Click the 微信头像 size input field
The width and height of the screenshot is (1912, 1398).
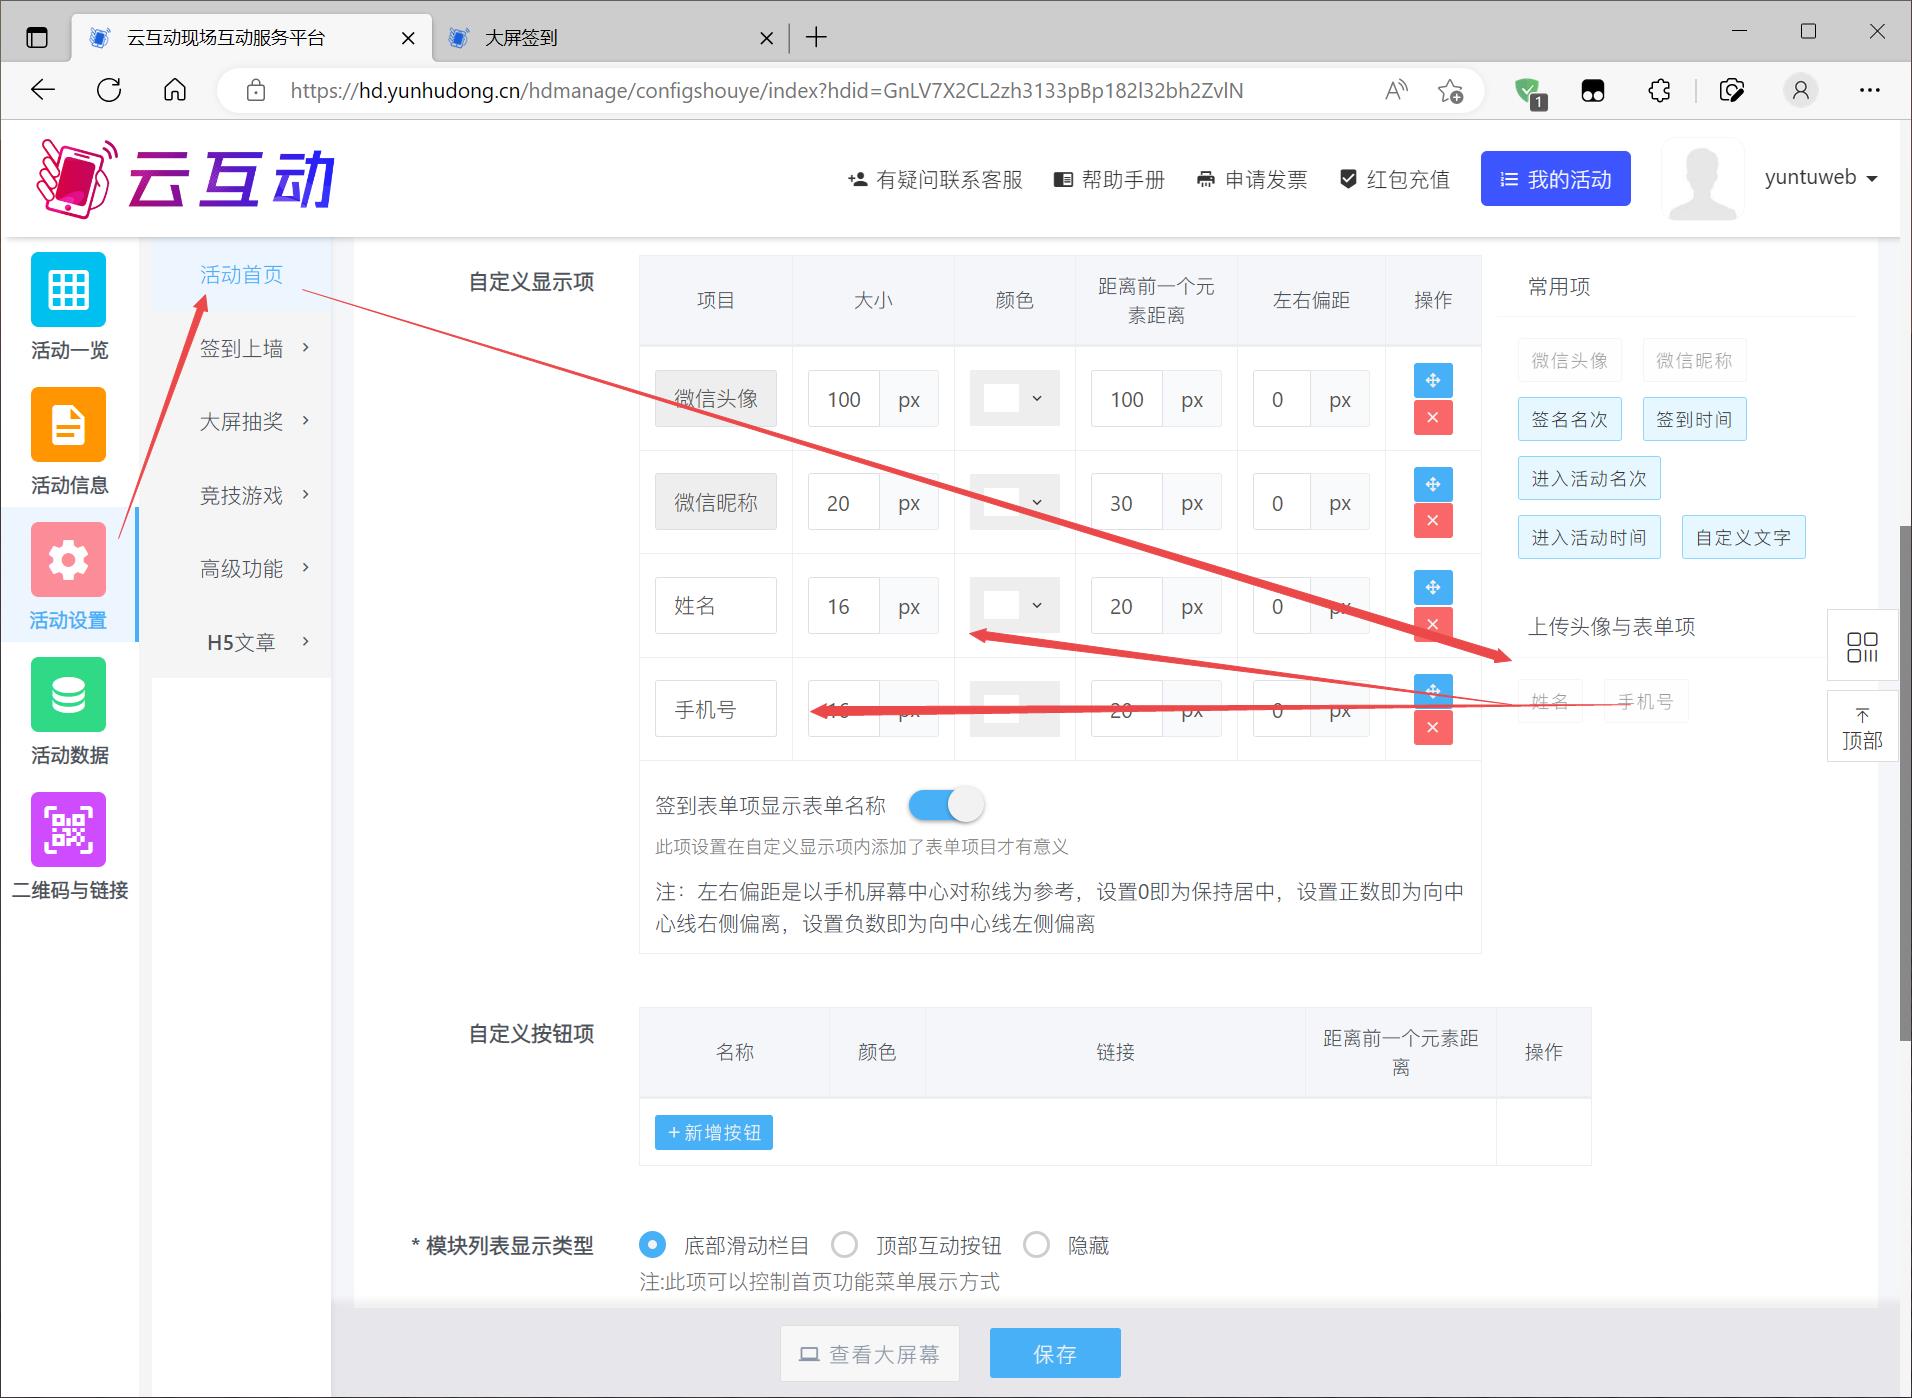coord(844,399)
